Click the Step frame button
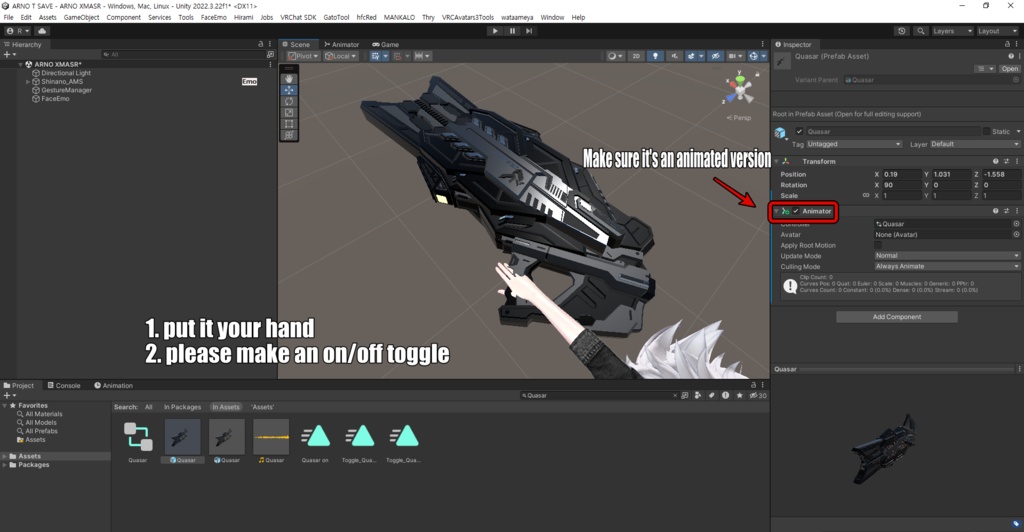The image size is (1024, 532). 529,31
